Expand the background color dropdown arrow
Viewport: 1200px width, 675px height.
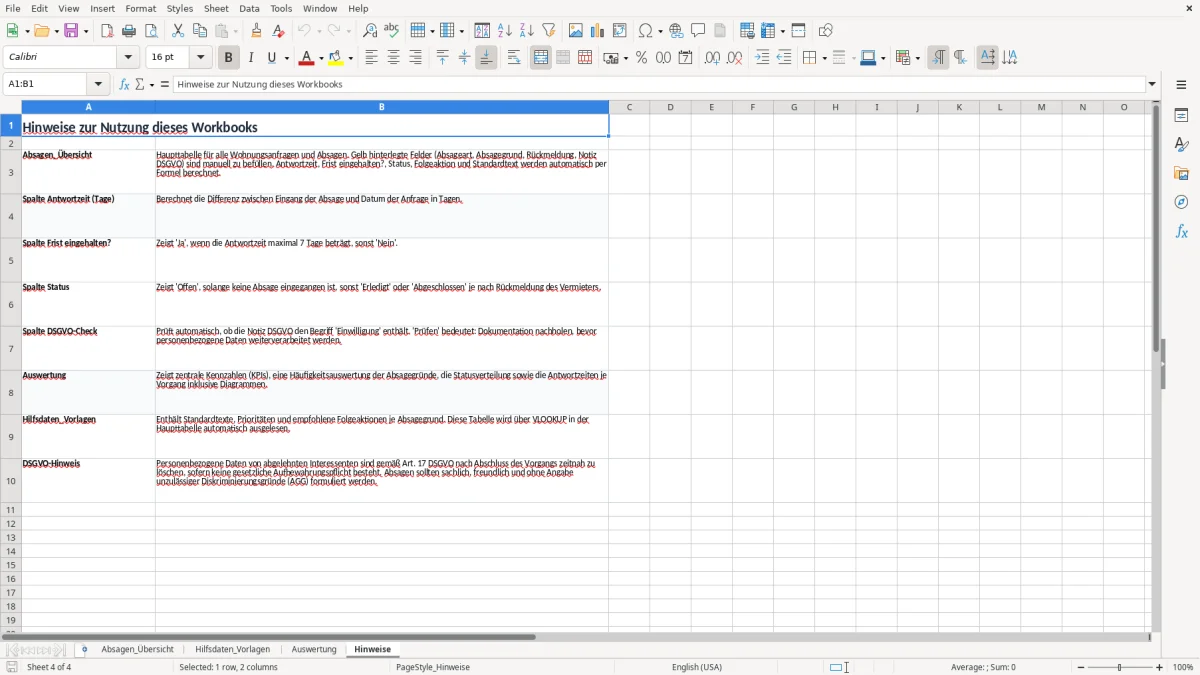pos(350,58)
